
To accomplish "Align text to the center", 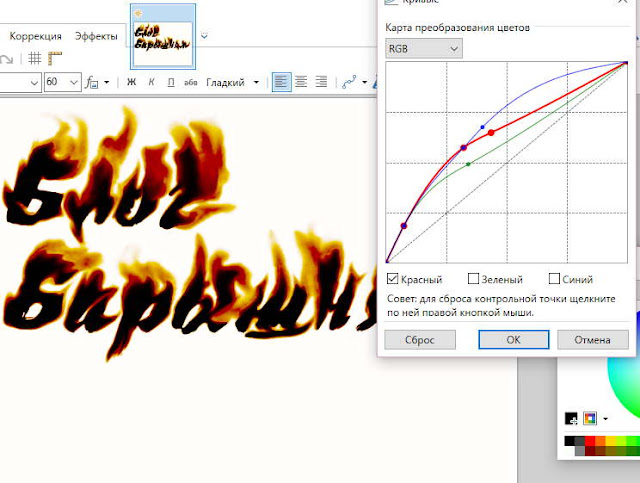I will click(301, 82).
